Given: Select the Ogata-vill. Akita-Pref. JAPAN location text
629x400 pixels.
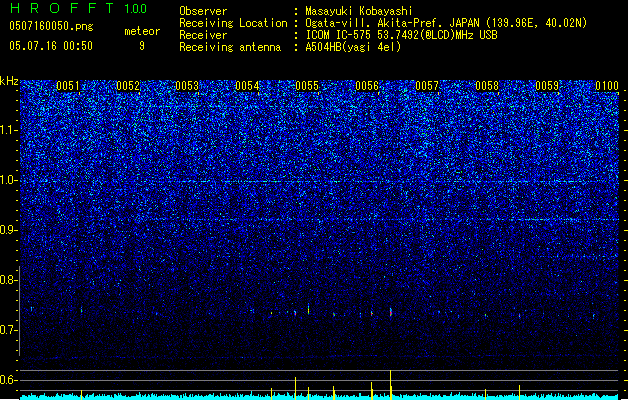Looking at the screenshot, I should tap(446, 23).
